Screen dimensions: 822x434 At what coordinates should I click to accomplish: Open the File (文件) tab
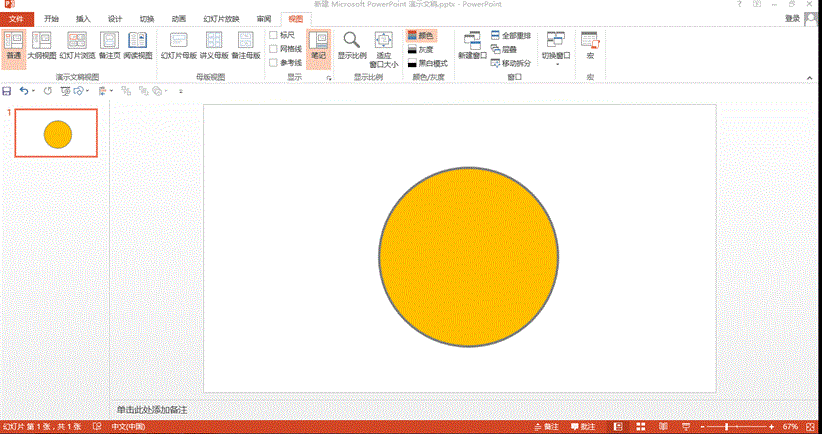[16, 19]
